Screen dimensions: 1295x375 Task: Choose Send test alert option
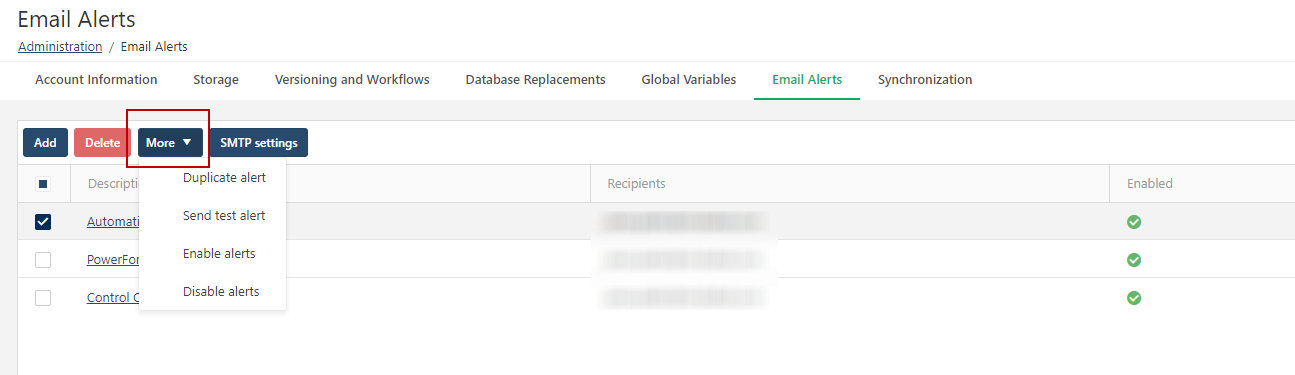[x=224, y=216]
